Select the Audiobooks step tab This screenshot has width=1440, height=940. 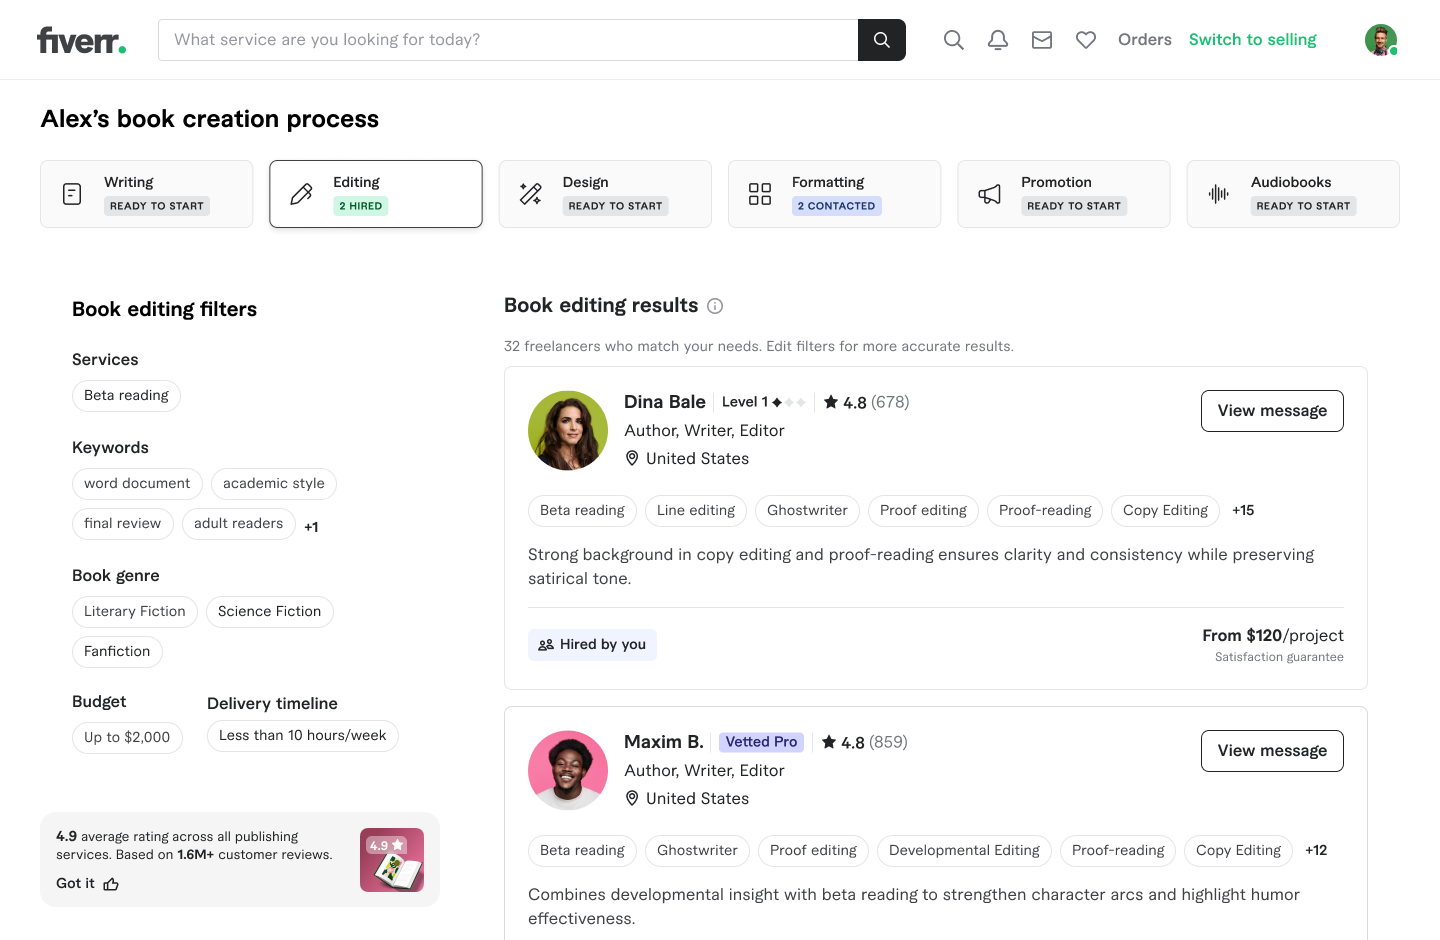click(x=1292, y=194)
